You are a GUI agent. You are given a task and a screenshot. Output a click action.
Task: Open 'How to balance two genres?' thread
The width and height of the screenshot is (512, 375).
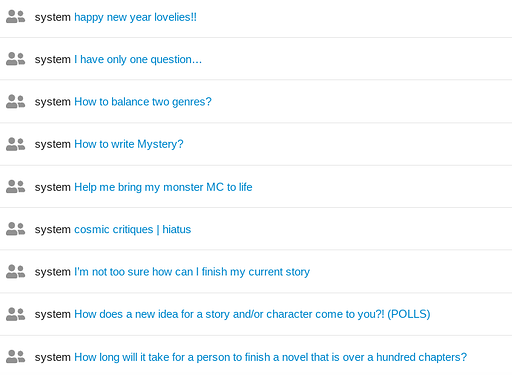[143, 102]
